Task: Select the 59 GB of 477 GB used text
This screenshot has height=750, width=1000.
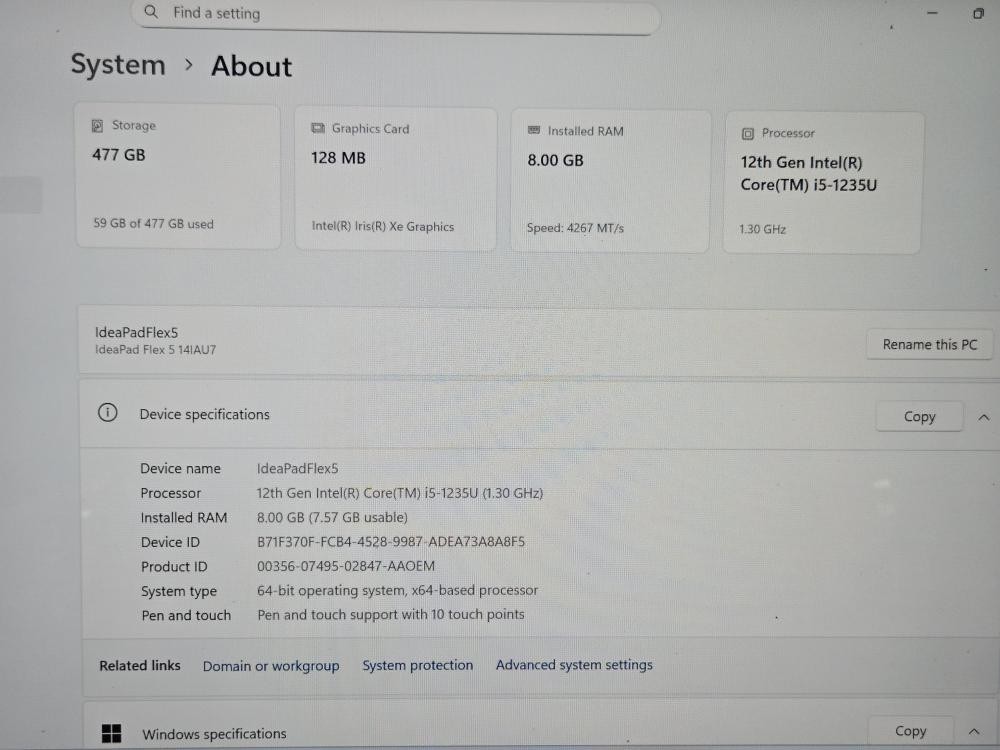Action: pos(153,223)
